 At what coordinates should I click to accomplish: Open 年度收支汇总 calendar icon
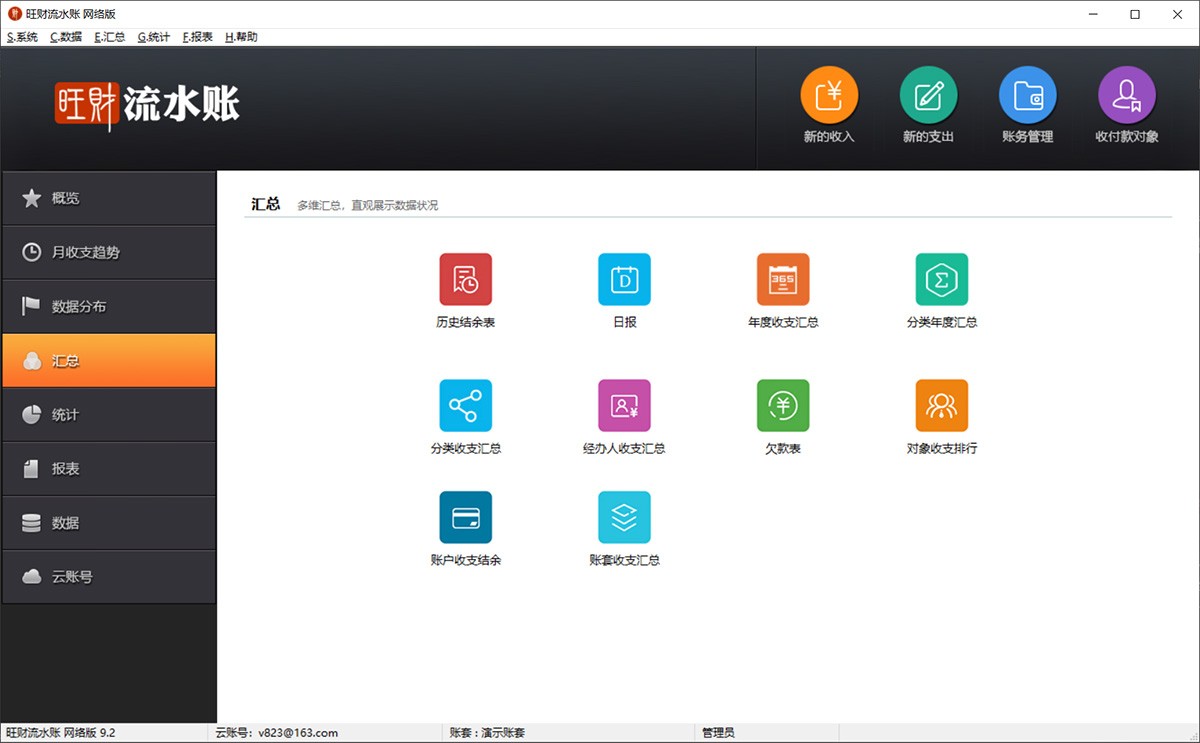pos(783,279)
